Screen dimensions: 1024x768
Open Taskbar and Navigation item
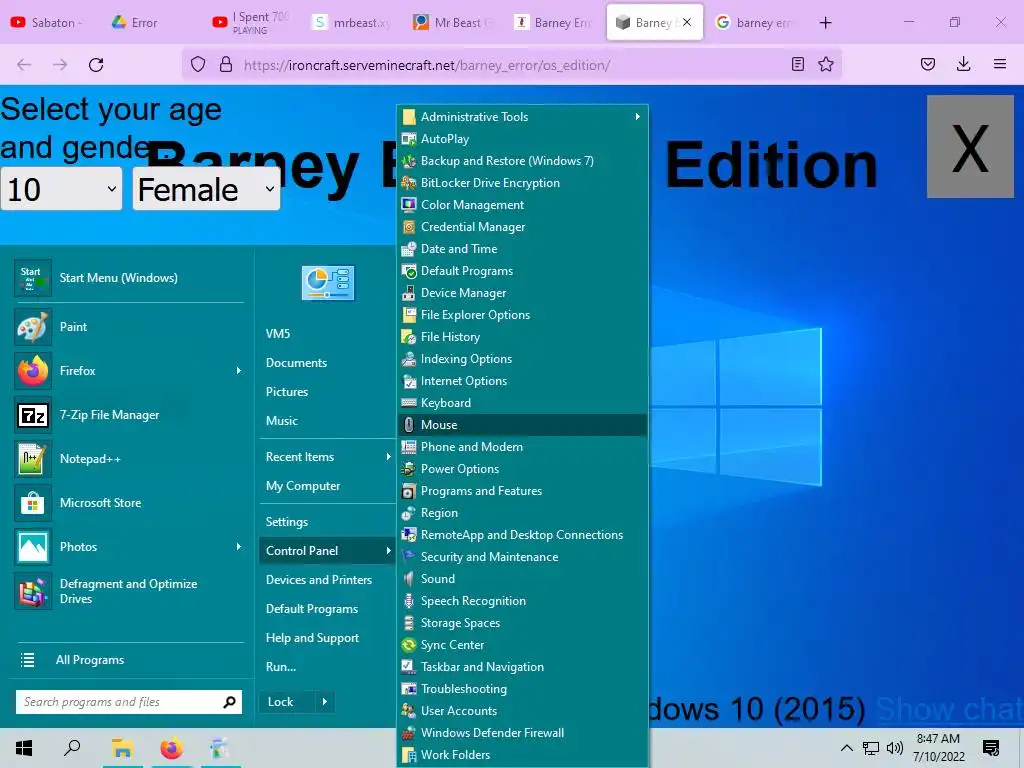(x=522, y=667)
